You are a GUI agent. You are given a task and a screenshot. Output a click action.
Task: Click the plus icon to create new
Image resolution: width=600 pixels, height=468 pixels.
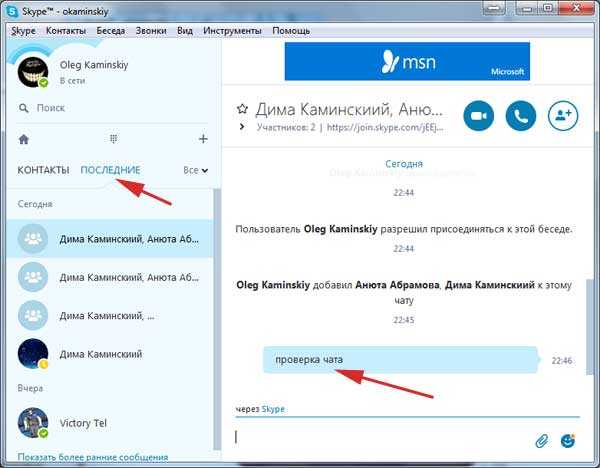click(203, 139)
